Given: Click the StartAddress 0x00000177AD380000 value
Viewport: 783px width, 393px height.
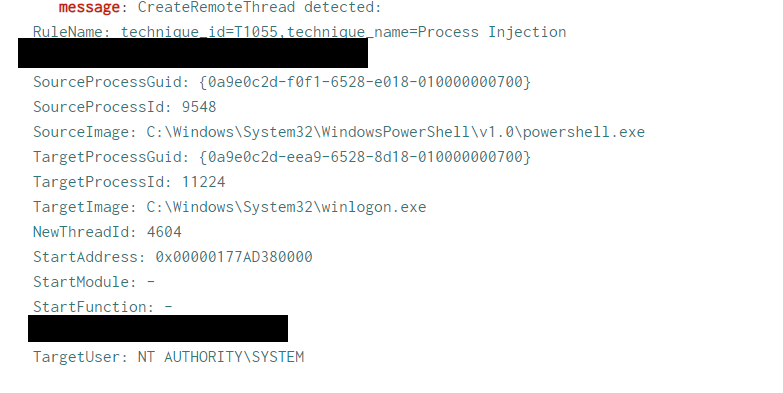Looking at the screenshot, I should tap(234, 257).
